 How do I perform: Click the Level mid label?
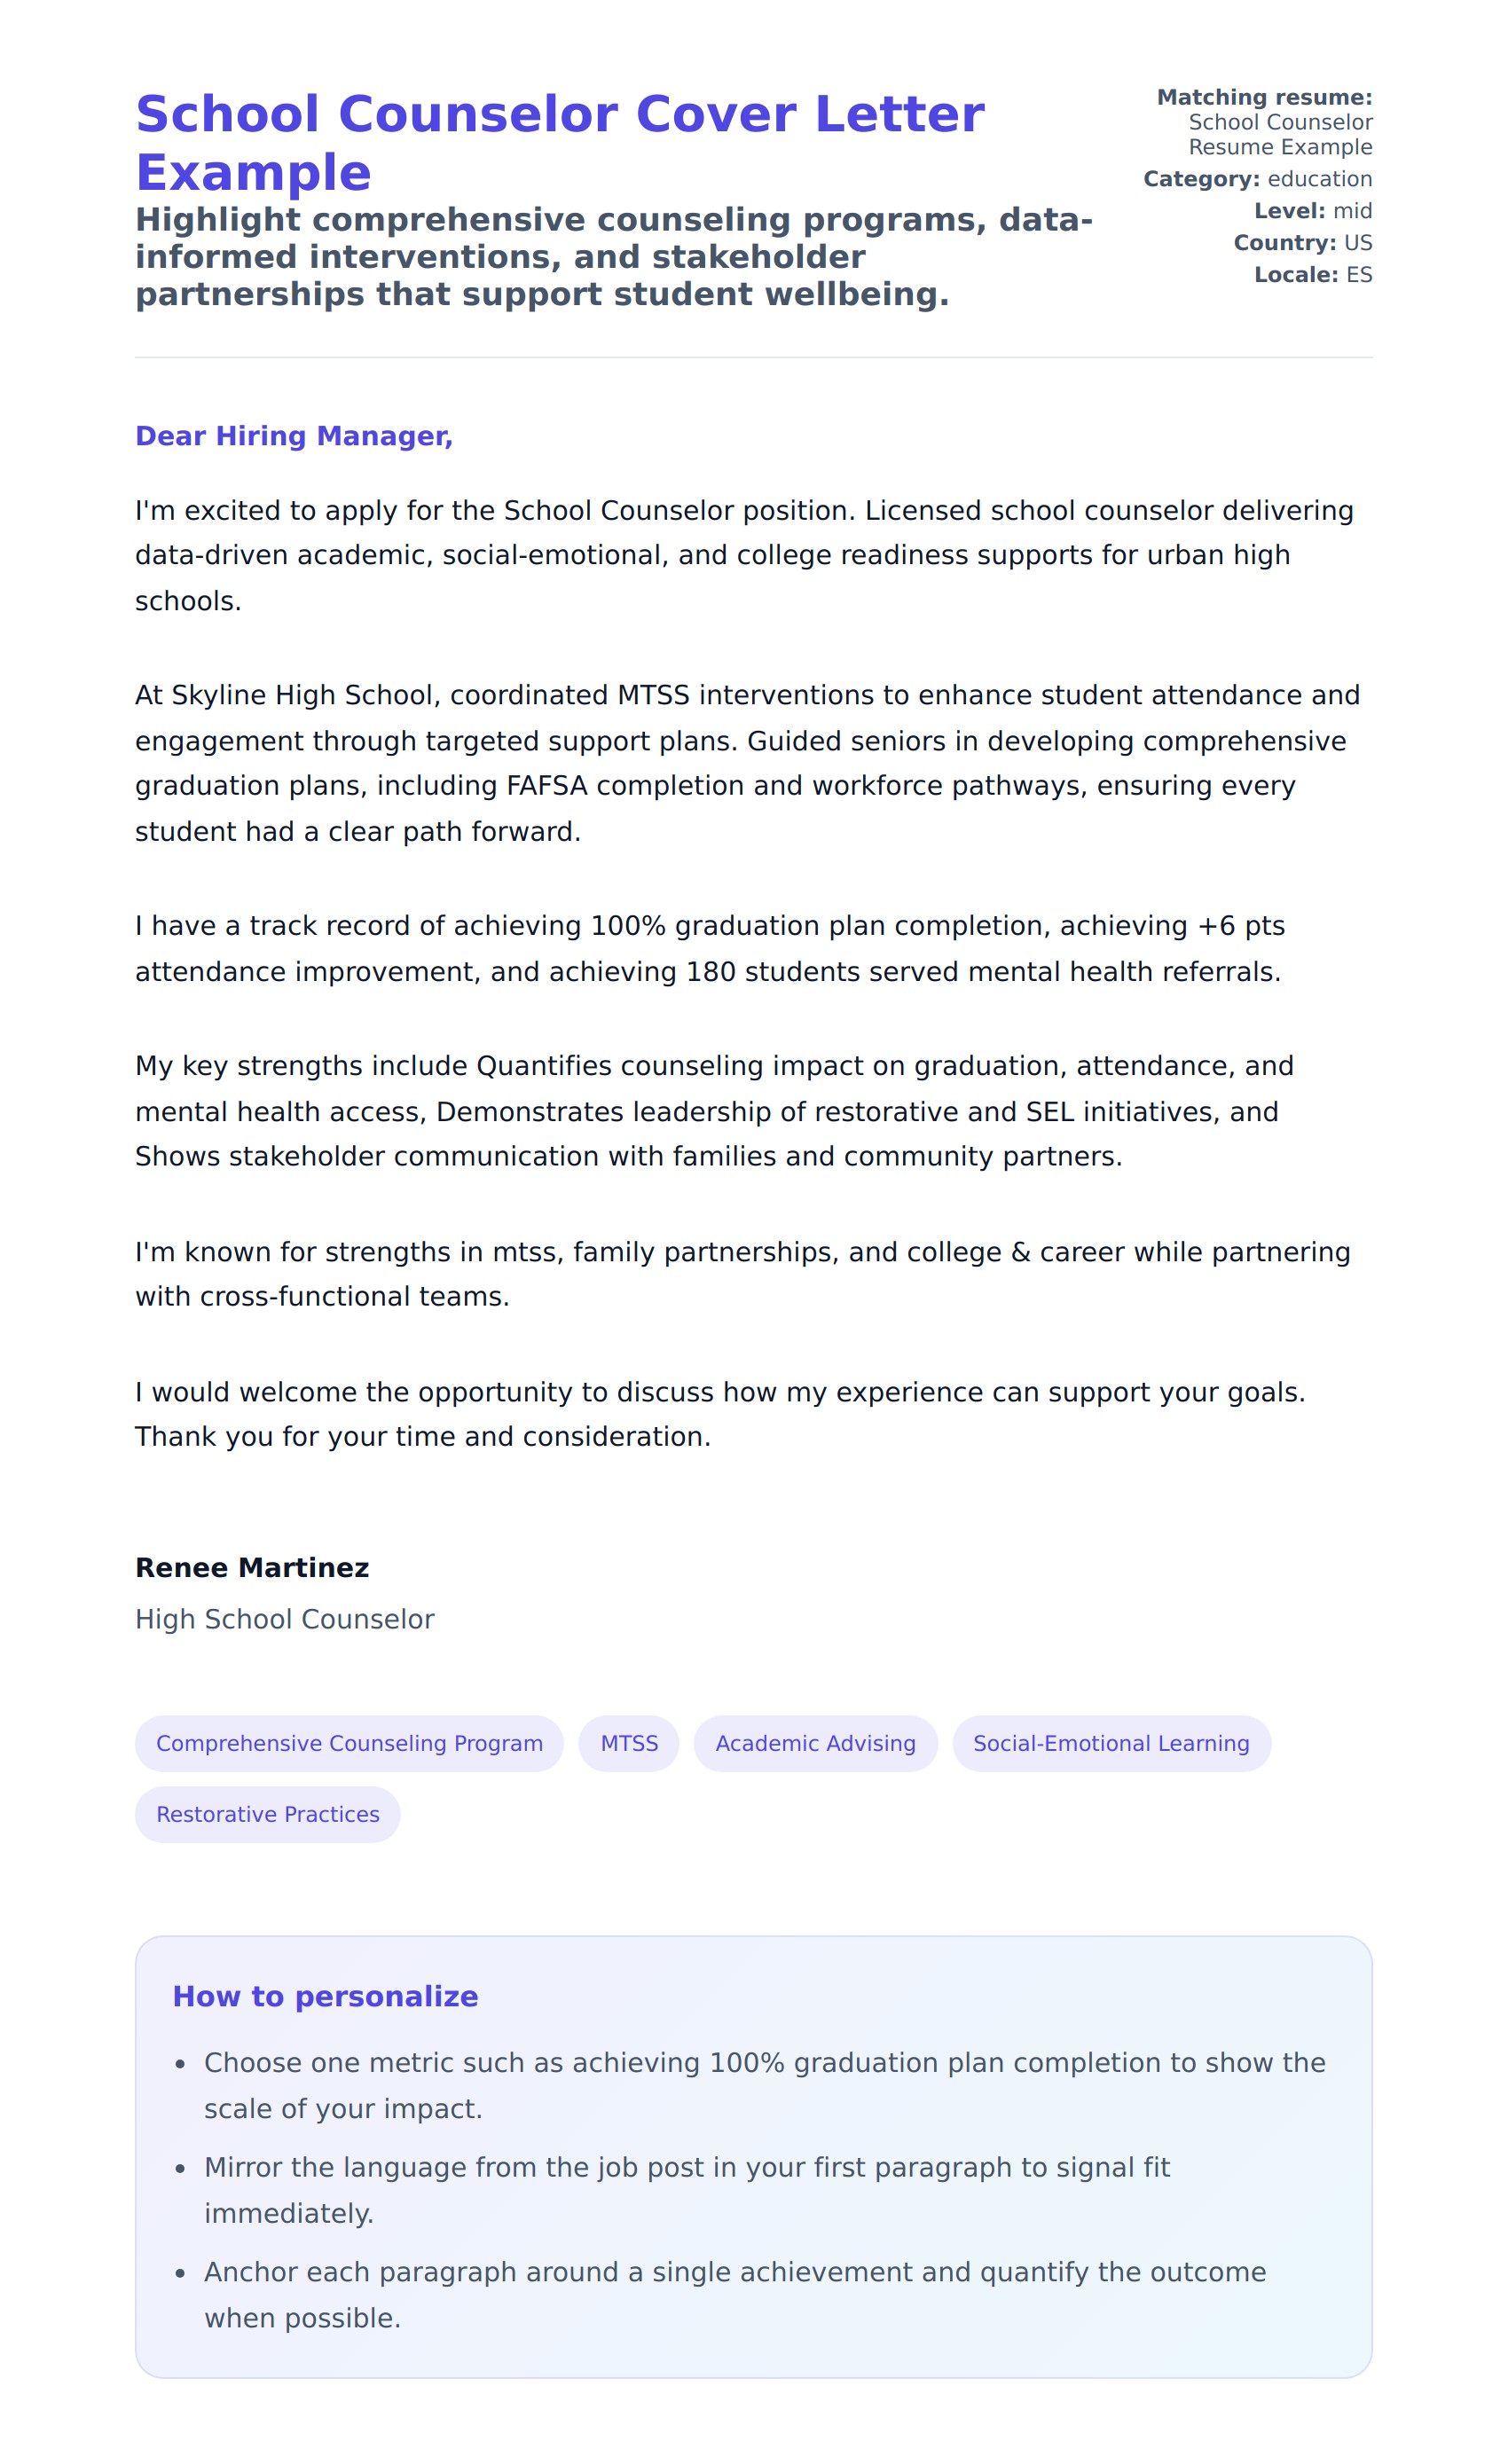click(1312, 211)
